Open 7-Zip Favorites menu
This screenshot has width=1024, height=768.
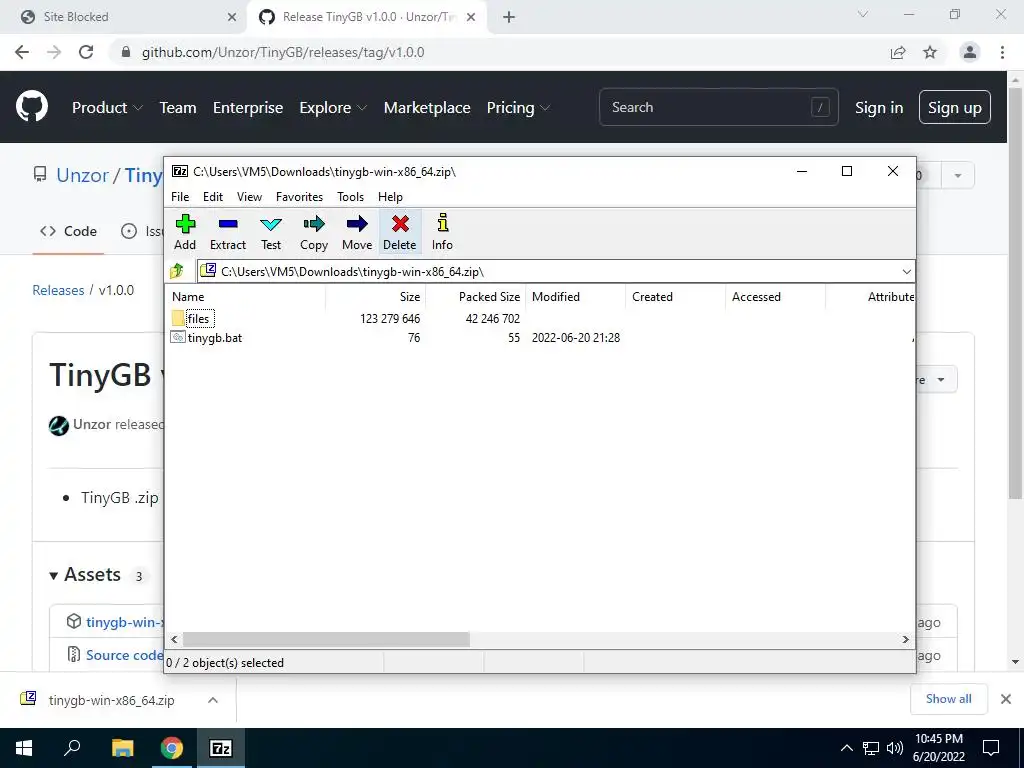(299, 197)
